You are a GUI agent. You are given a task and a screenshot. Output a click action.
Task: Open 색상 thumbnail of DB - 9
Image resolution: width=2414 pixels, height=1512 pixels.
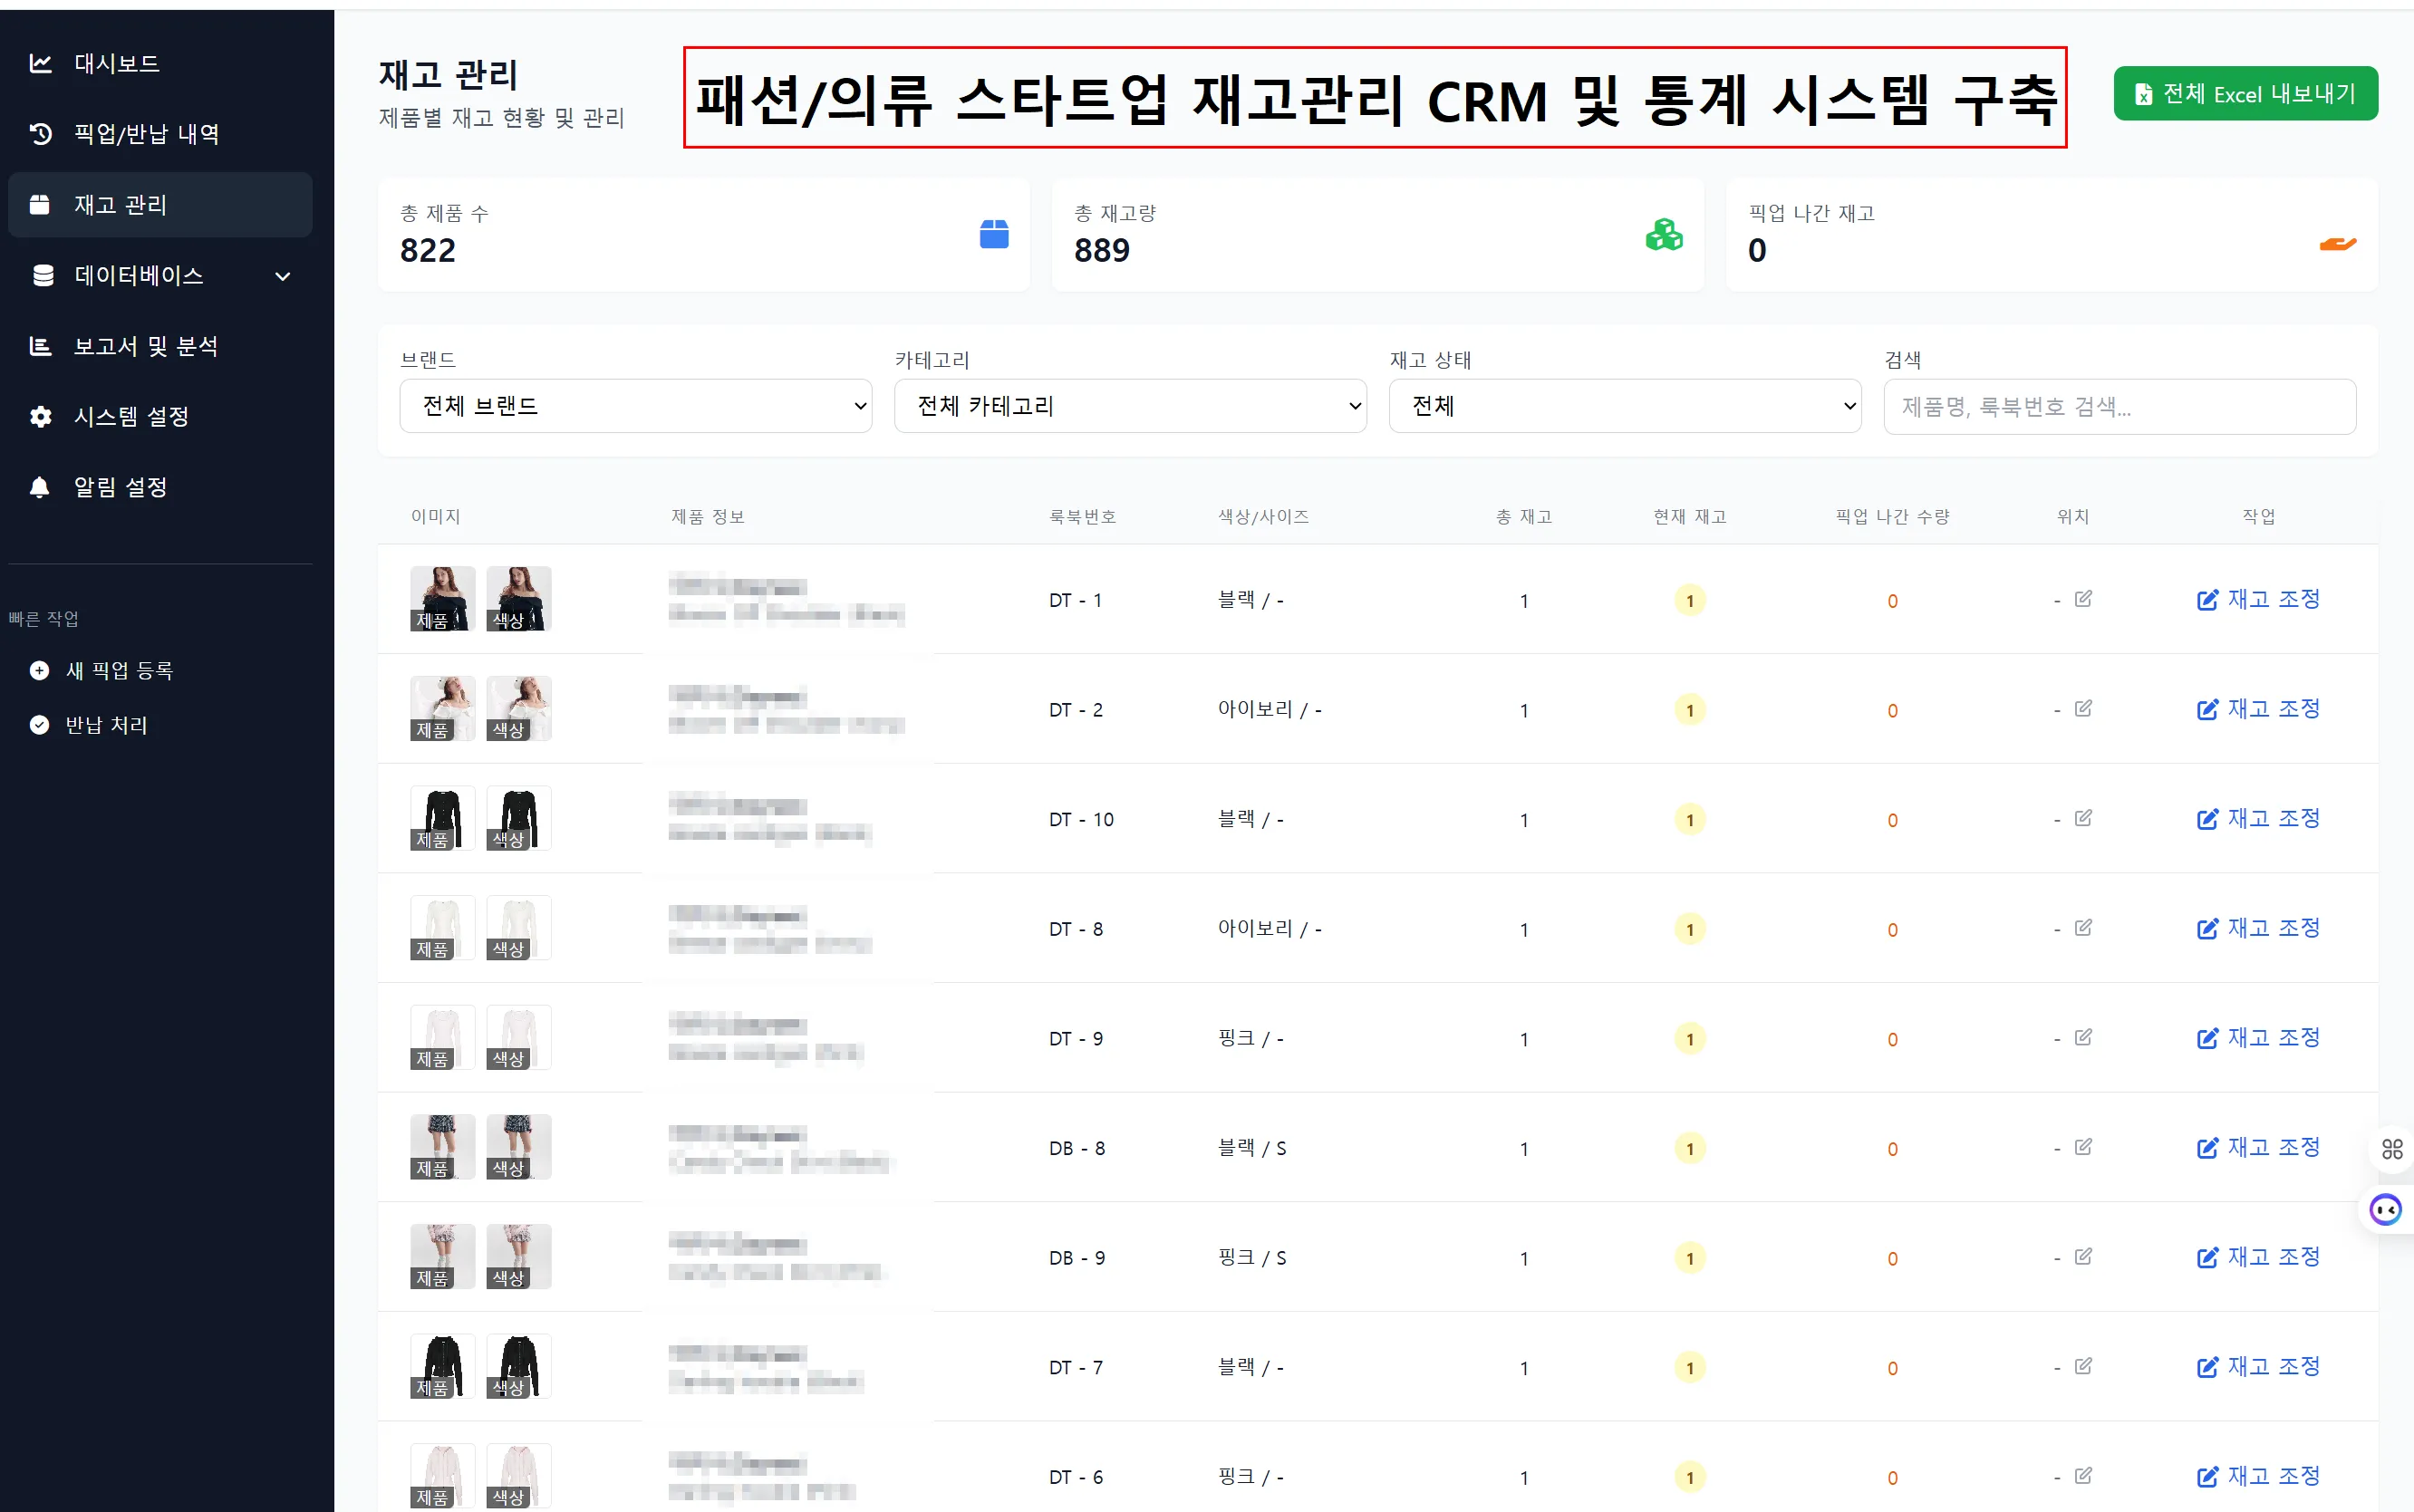click(519, 1257)
